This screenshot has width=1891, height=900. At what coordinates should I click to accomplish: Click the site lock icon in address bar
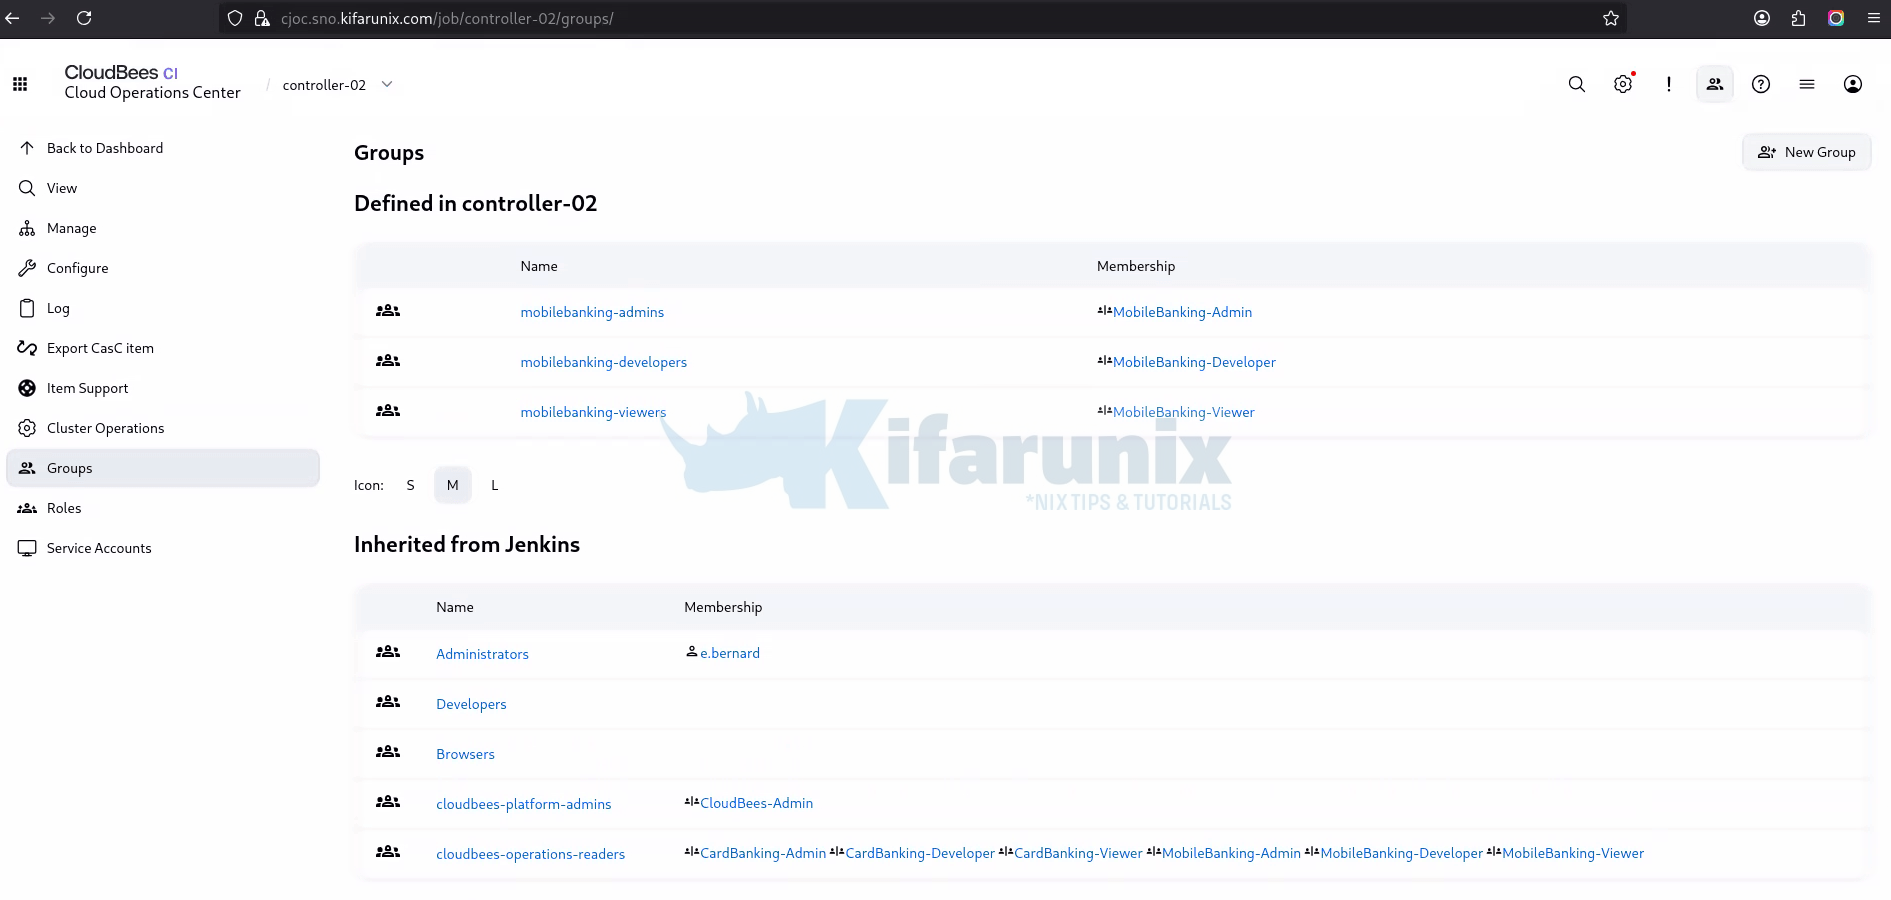[x=262, y=18]
